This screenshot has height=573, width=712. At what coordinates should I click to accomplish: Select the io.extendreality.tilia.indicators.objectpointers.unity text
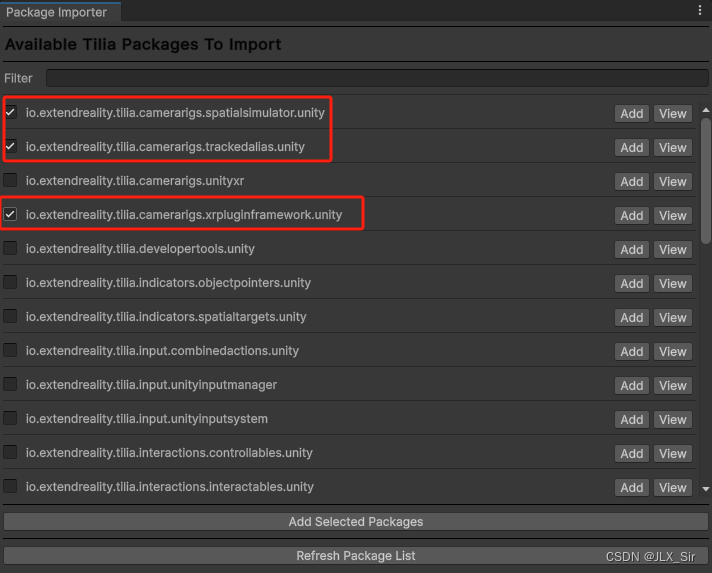[168, 283]
